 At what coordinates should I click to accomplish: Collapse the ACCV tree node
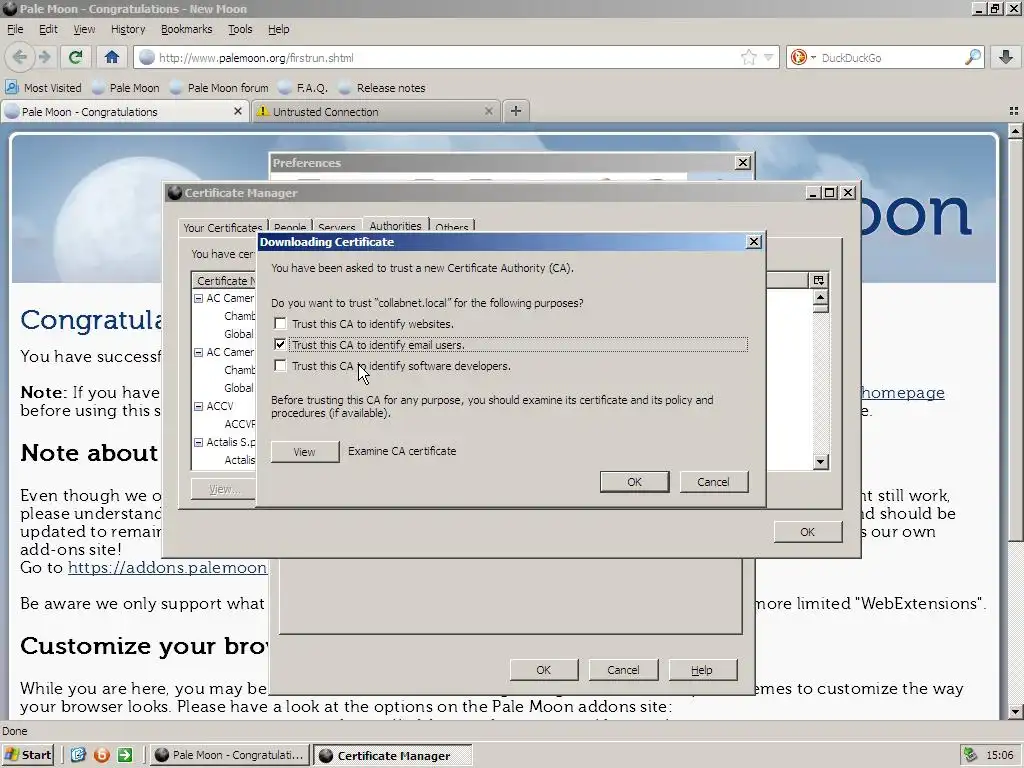[199, 406]
